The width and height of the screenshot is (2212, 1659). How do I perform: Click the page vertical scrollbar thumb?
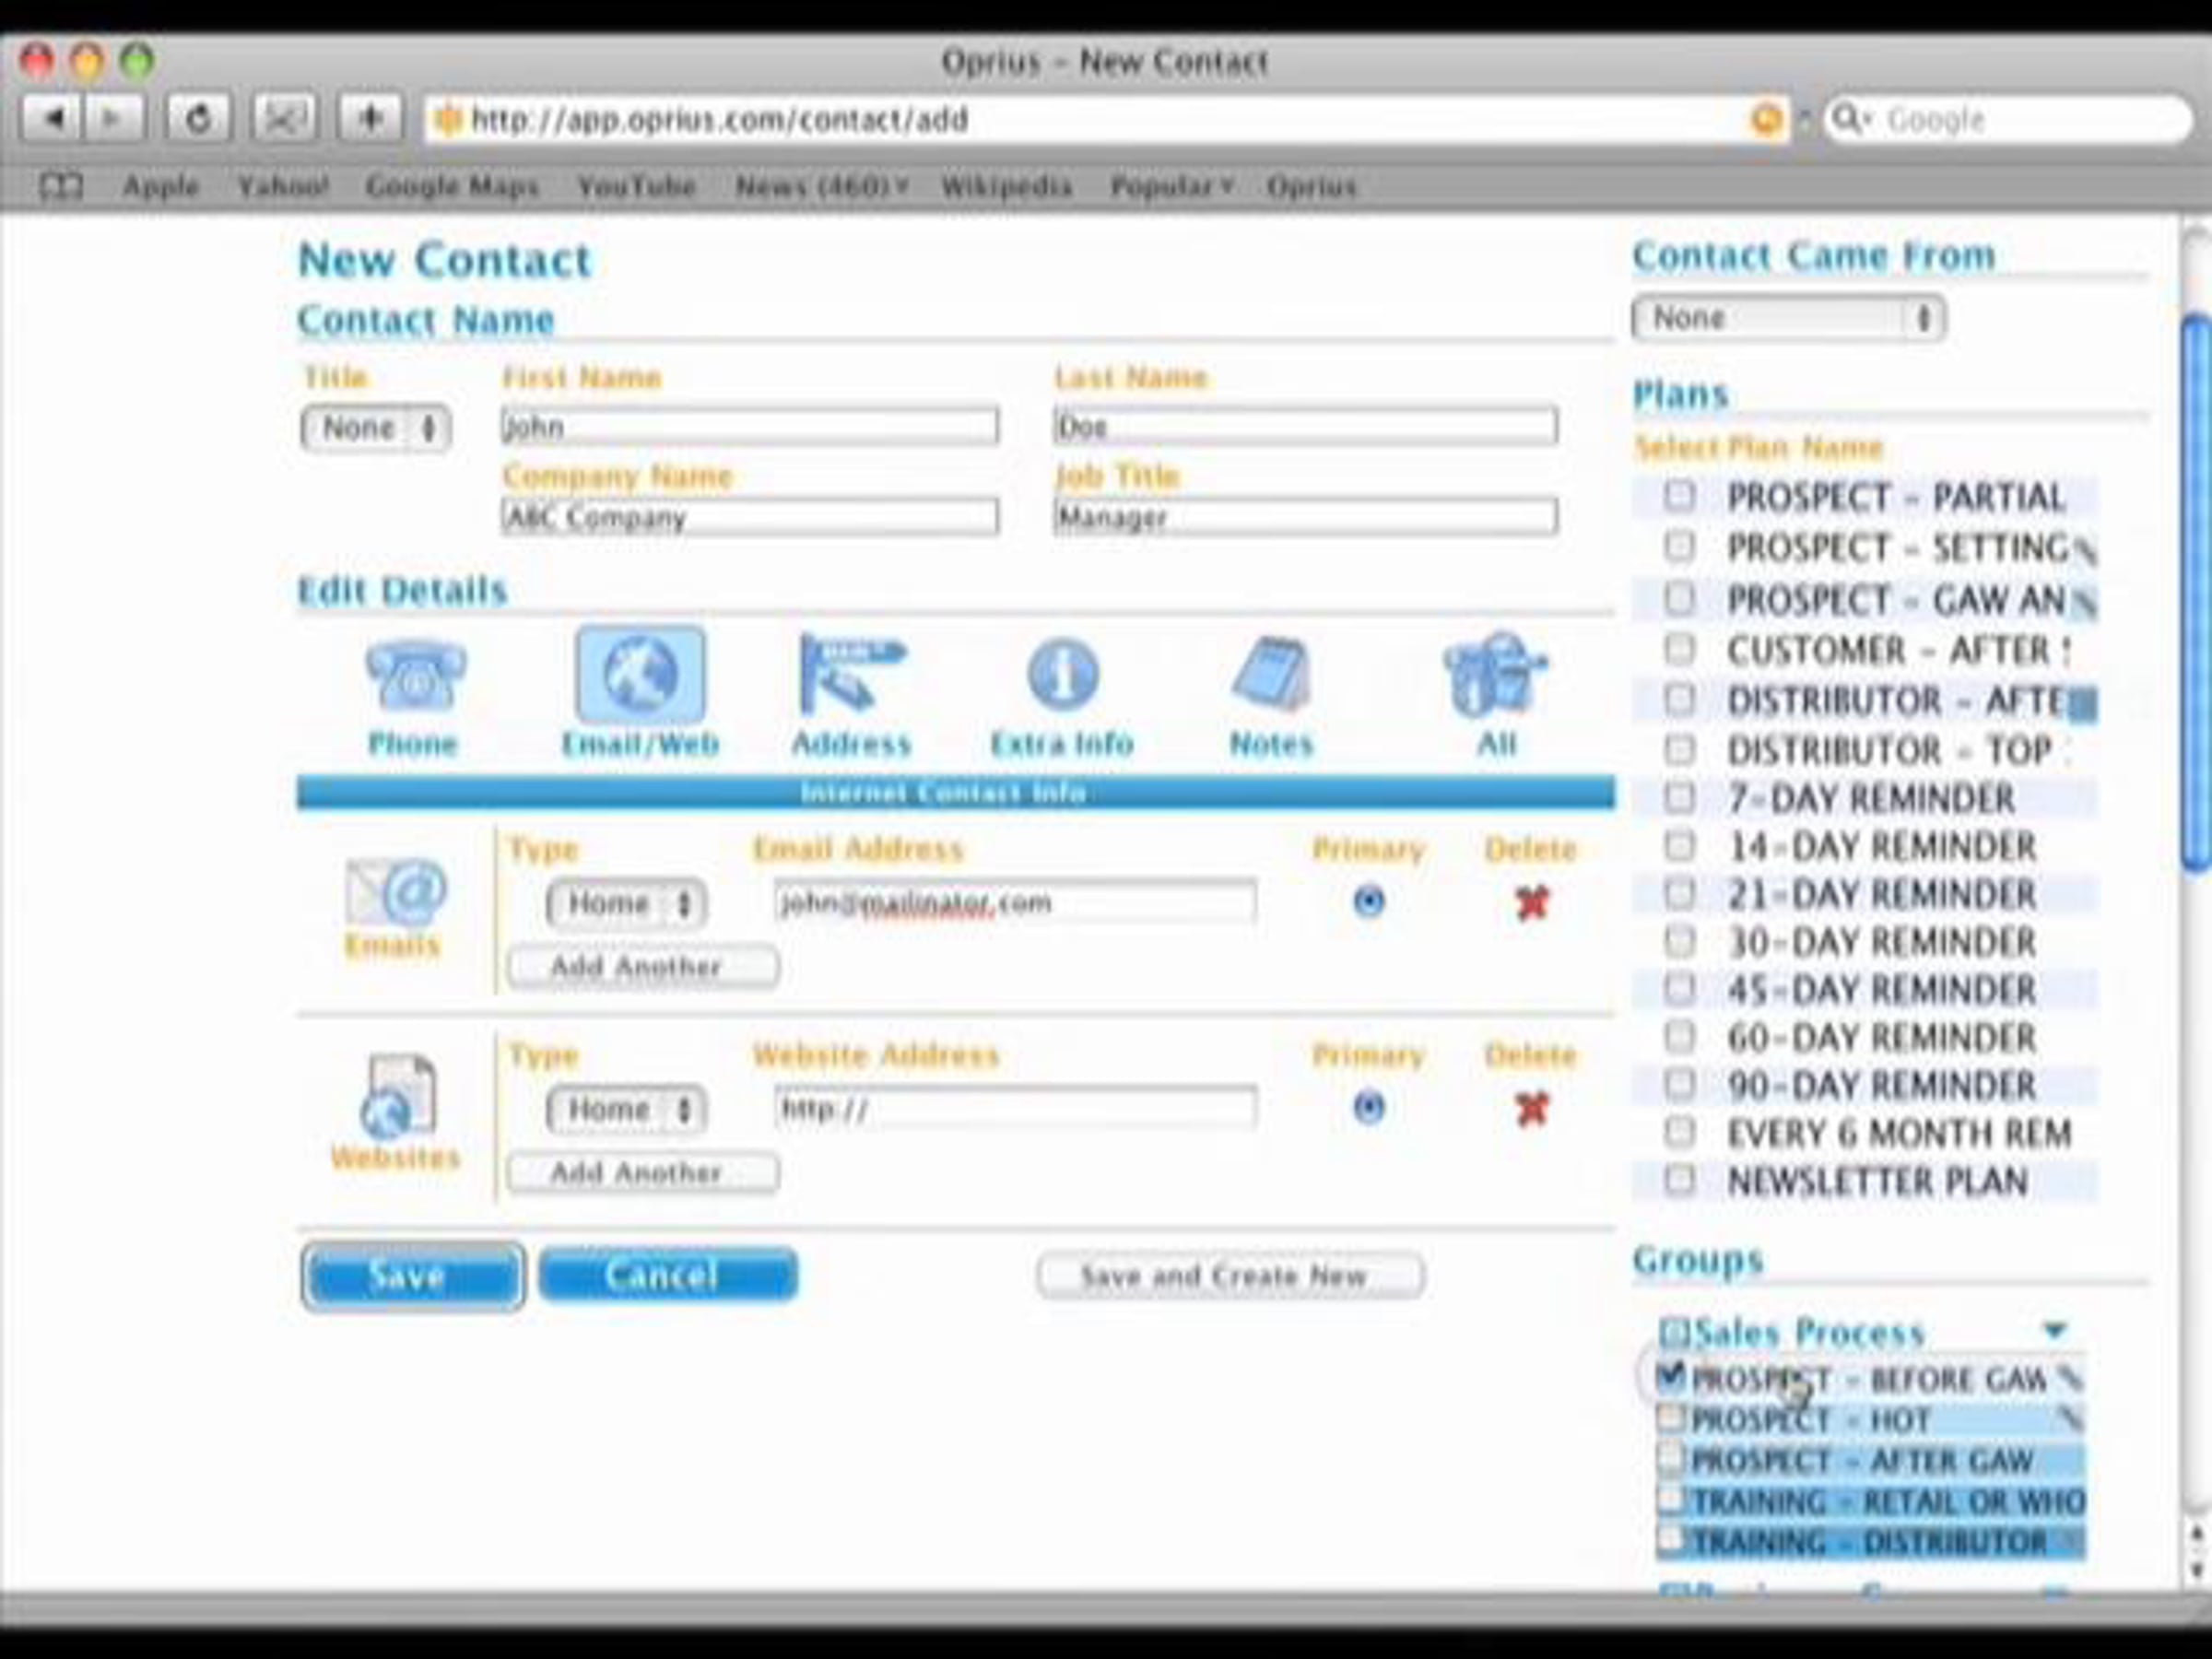click(2196, 594)
